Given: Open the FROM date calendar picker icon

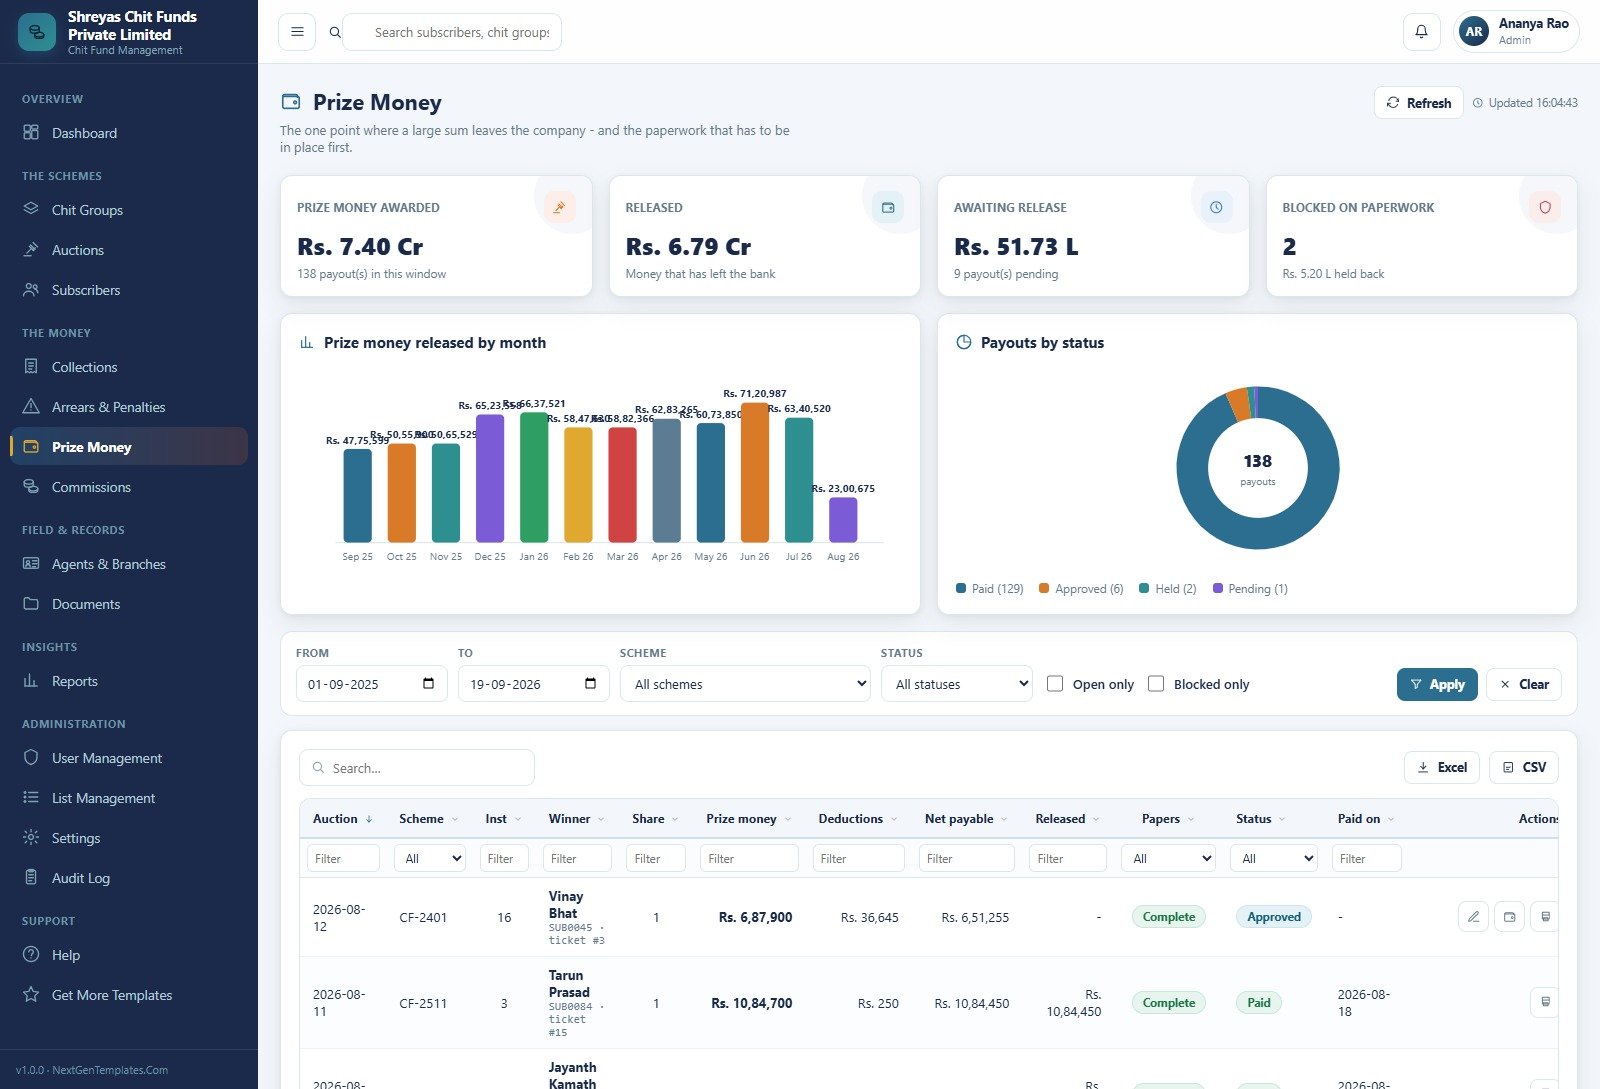Looking at the screenshot, I should (428, 684).
